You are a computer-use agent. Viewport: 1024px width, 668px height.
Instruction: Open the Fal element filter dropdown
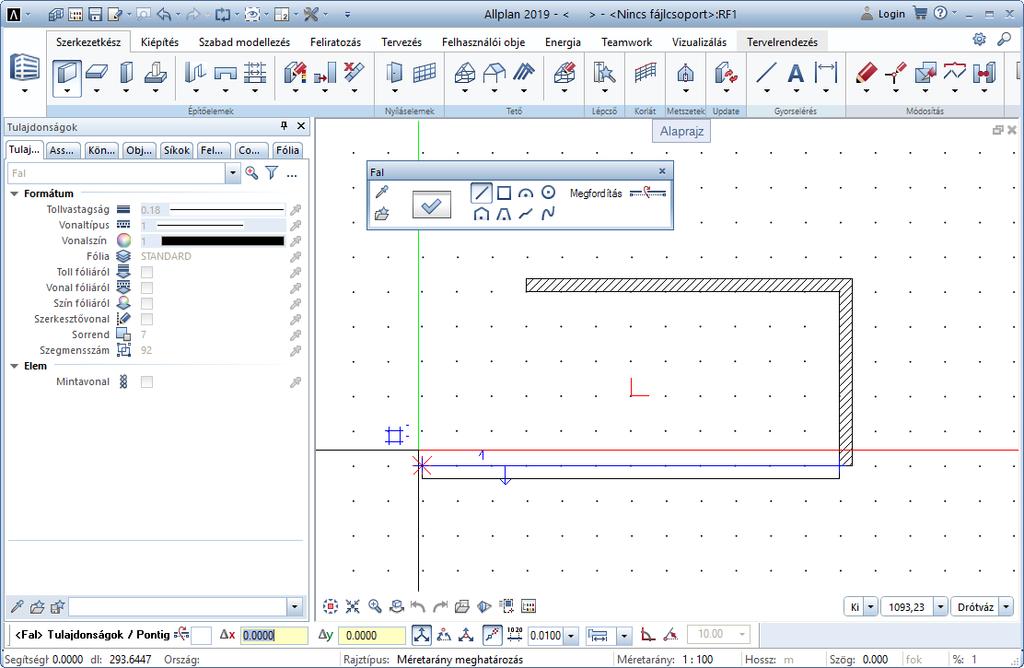point(233,173)
